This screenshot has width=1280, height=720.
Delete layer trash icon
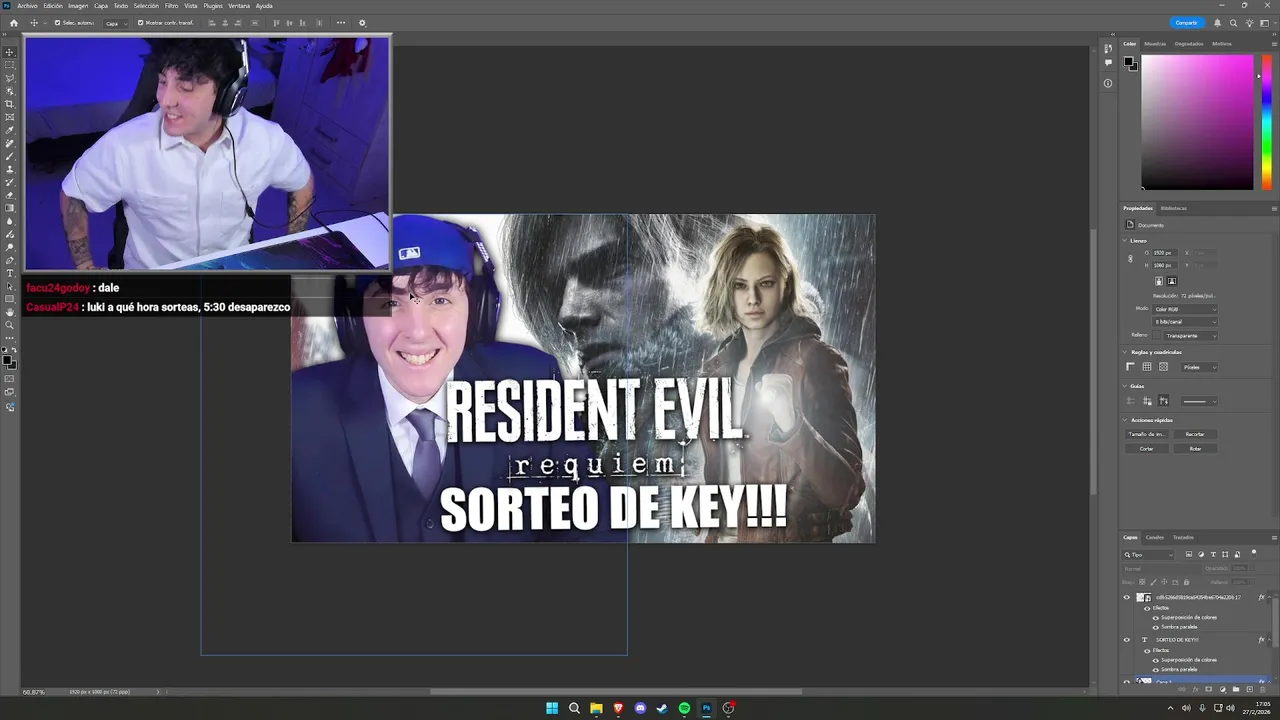pyautogui.click(x=1262, y=689)
